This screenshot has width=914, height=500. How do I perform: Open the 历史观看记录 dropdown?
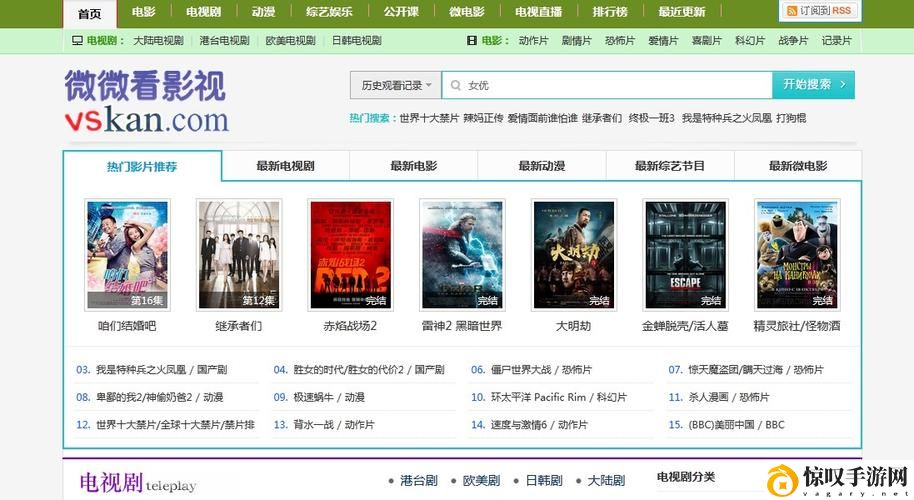tap(396, 85)
